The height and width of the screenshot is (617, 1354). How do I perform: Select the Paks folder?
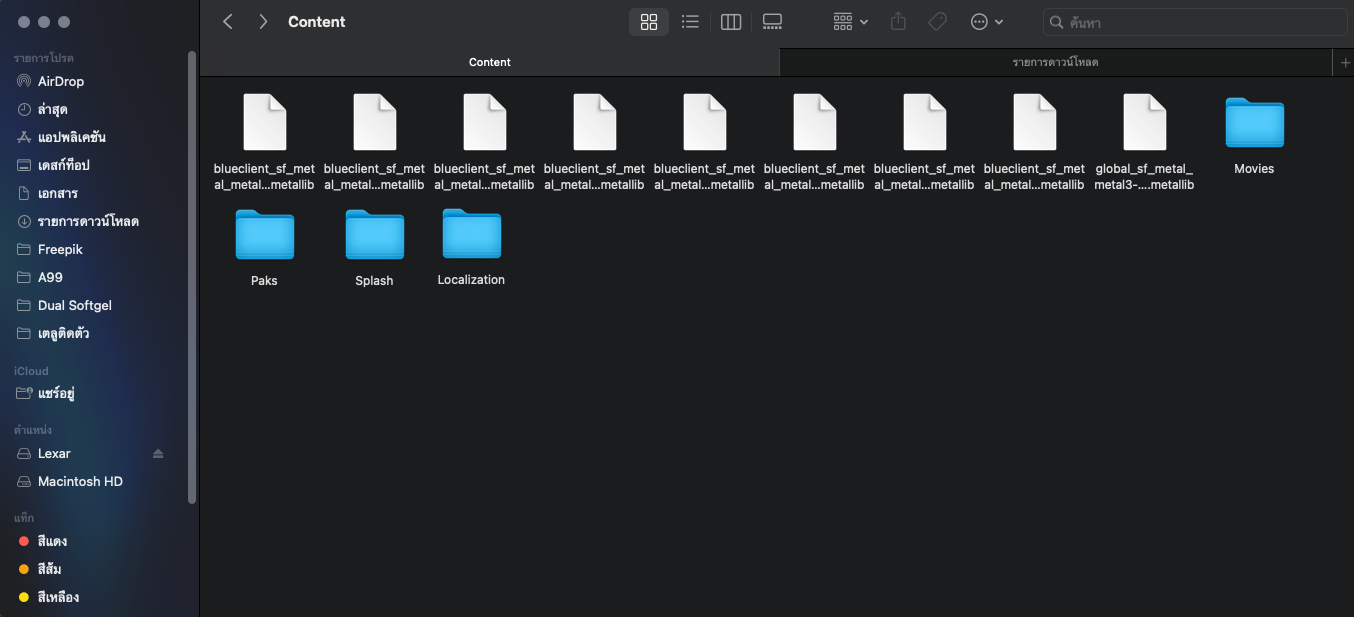tap(264, 248)
